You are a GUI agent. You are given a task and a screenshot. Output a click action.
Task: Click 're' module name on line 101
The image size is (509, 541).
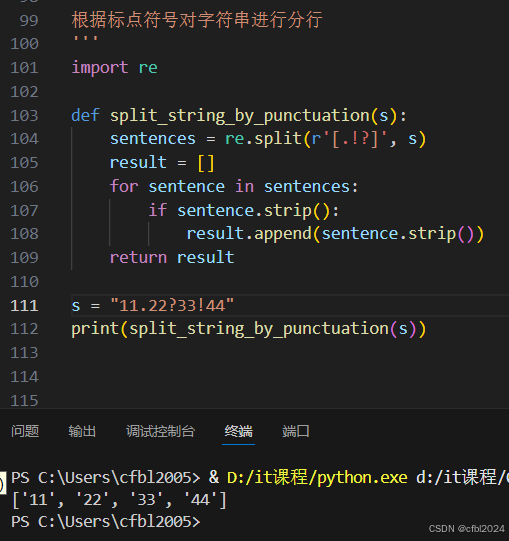[x=148, y=68]
